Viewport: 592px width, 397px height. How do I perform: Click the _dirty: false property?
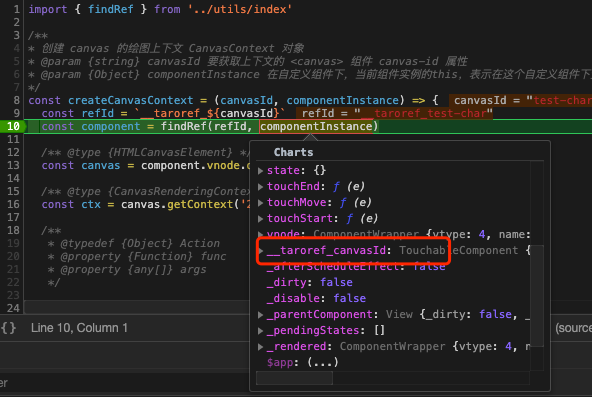(310, 283)
